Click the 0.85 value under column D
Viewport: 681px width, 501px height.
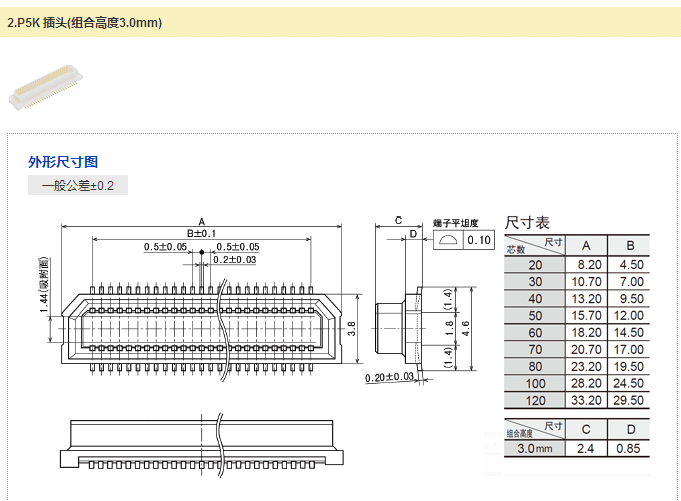(x=629, y=449)
